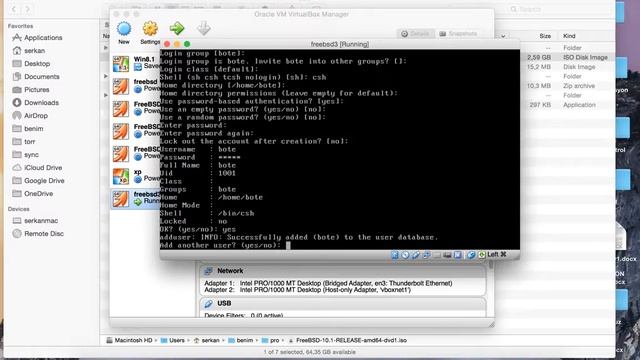Click hard disk activity status icon
This screenshot has width=640, height=360.
(395, 255)
